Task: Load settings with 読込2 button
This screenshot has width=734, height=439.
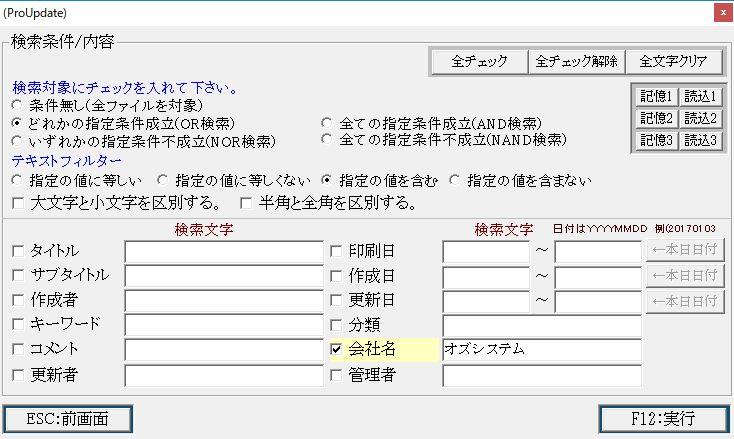Action: (x=700, y=118)
